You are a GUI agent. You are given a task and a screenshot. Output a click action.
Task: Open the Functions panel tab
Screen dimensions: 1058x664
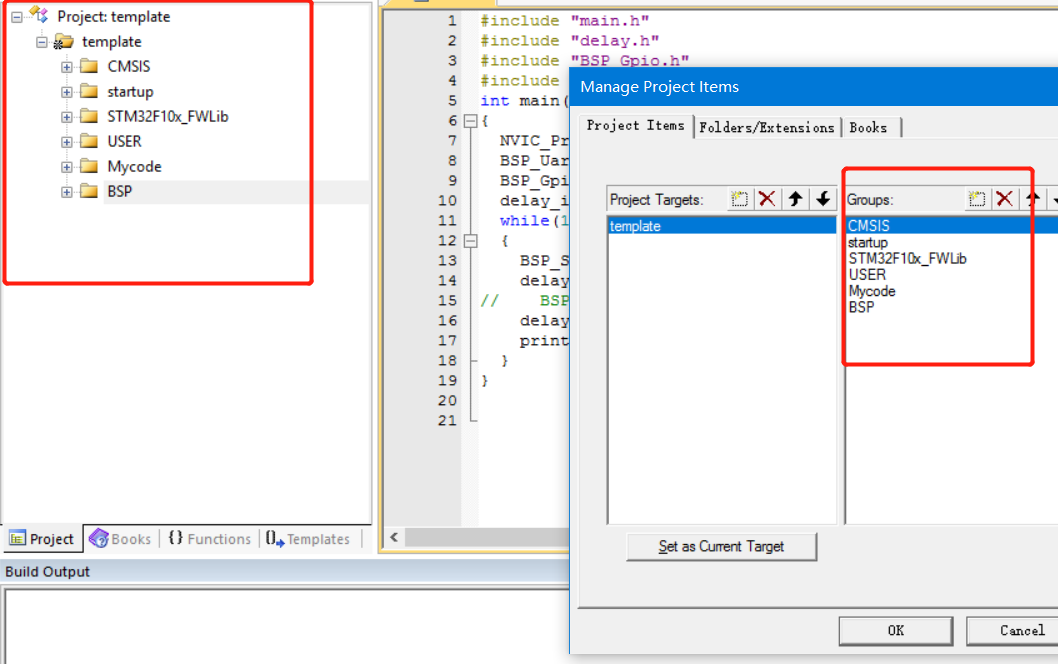pos(210,538)
